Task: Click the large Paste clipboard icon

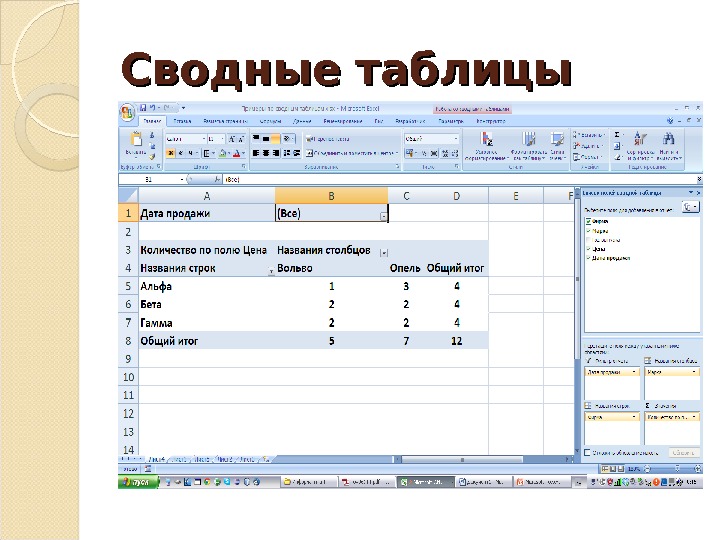Action: click(136, 139)
